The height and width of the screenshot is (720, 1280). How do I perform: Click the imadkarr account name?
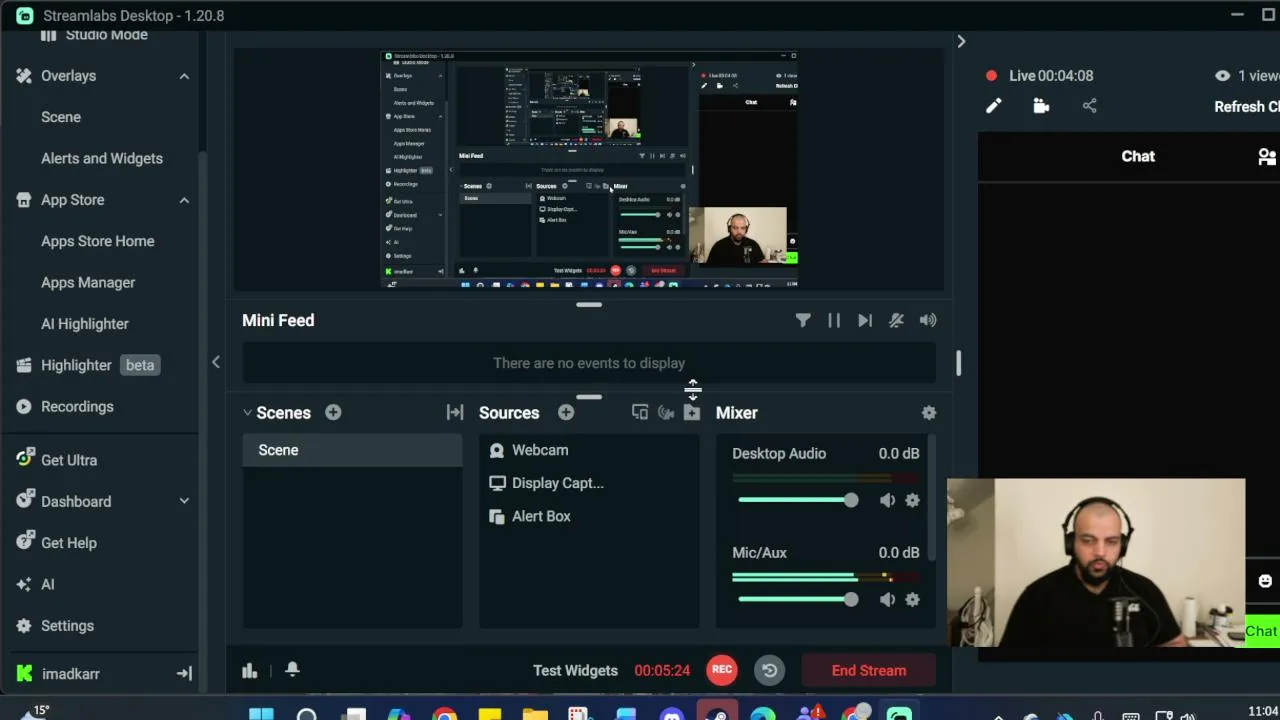tap(71, 674)
